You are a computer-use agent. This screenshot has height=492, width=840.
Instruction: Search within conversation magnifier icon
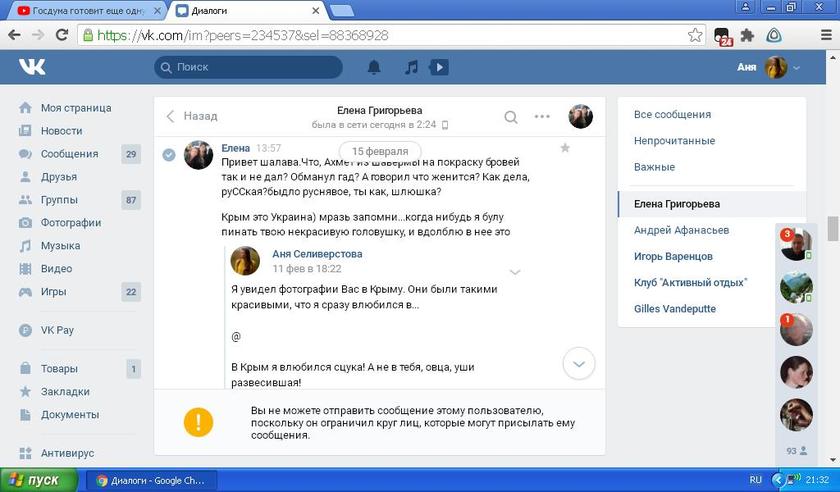(511, 117)
